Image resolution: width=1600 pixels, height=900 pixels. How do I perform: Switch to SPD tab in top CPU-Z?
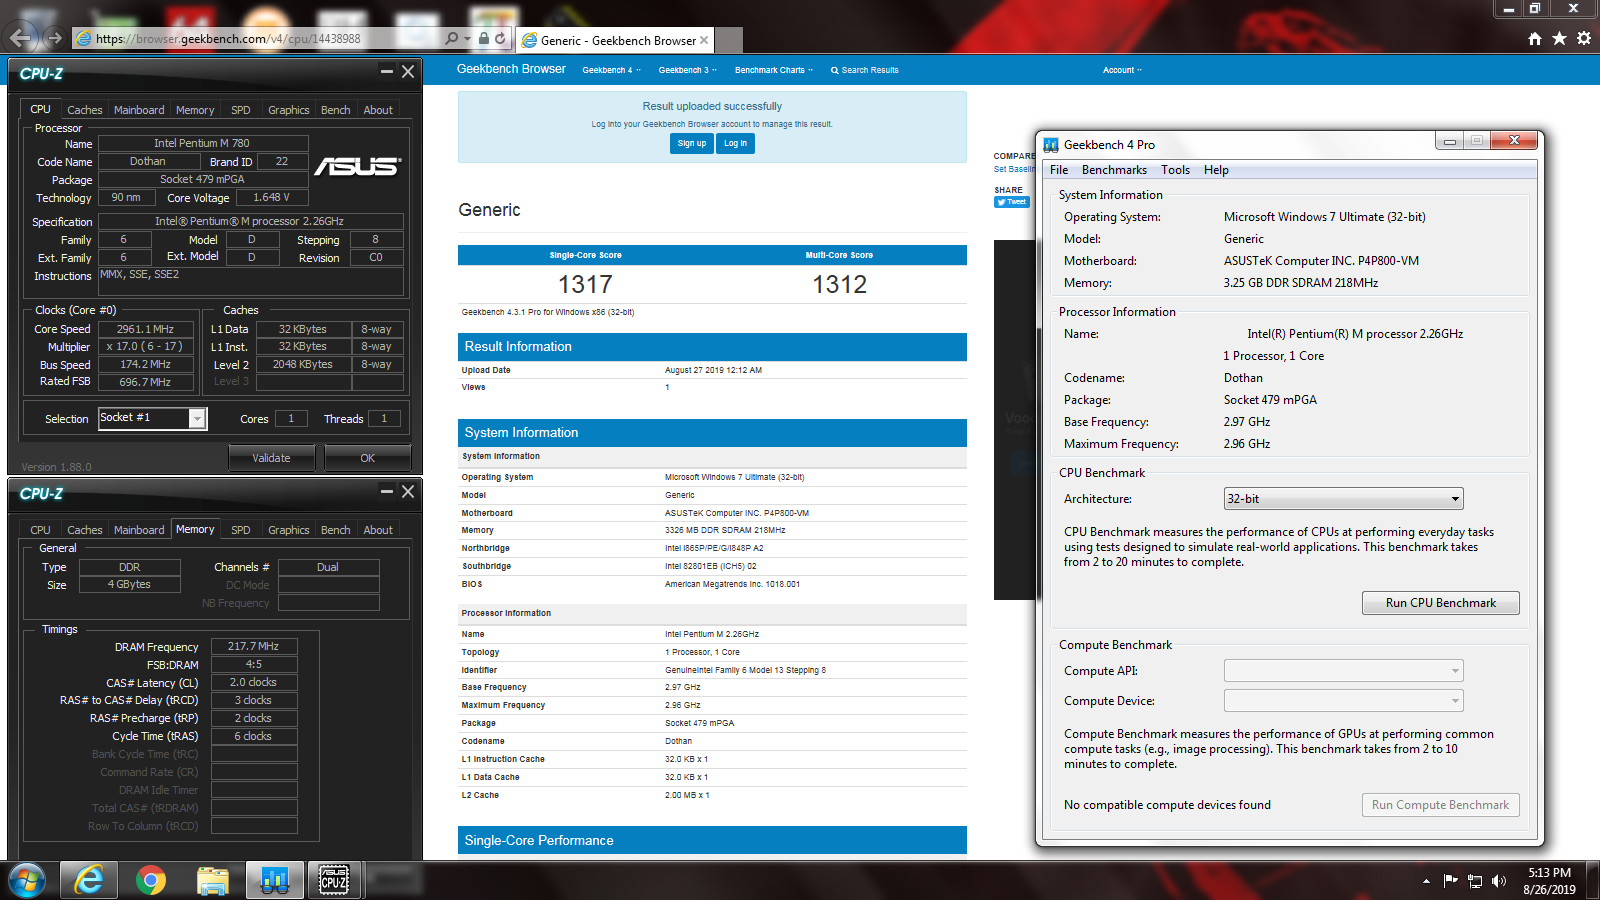(241, 110)
